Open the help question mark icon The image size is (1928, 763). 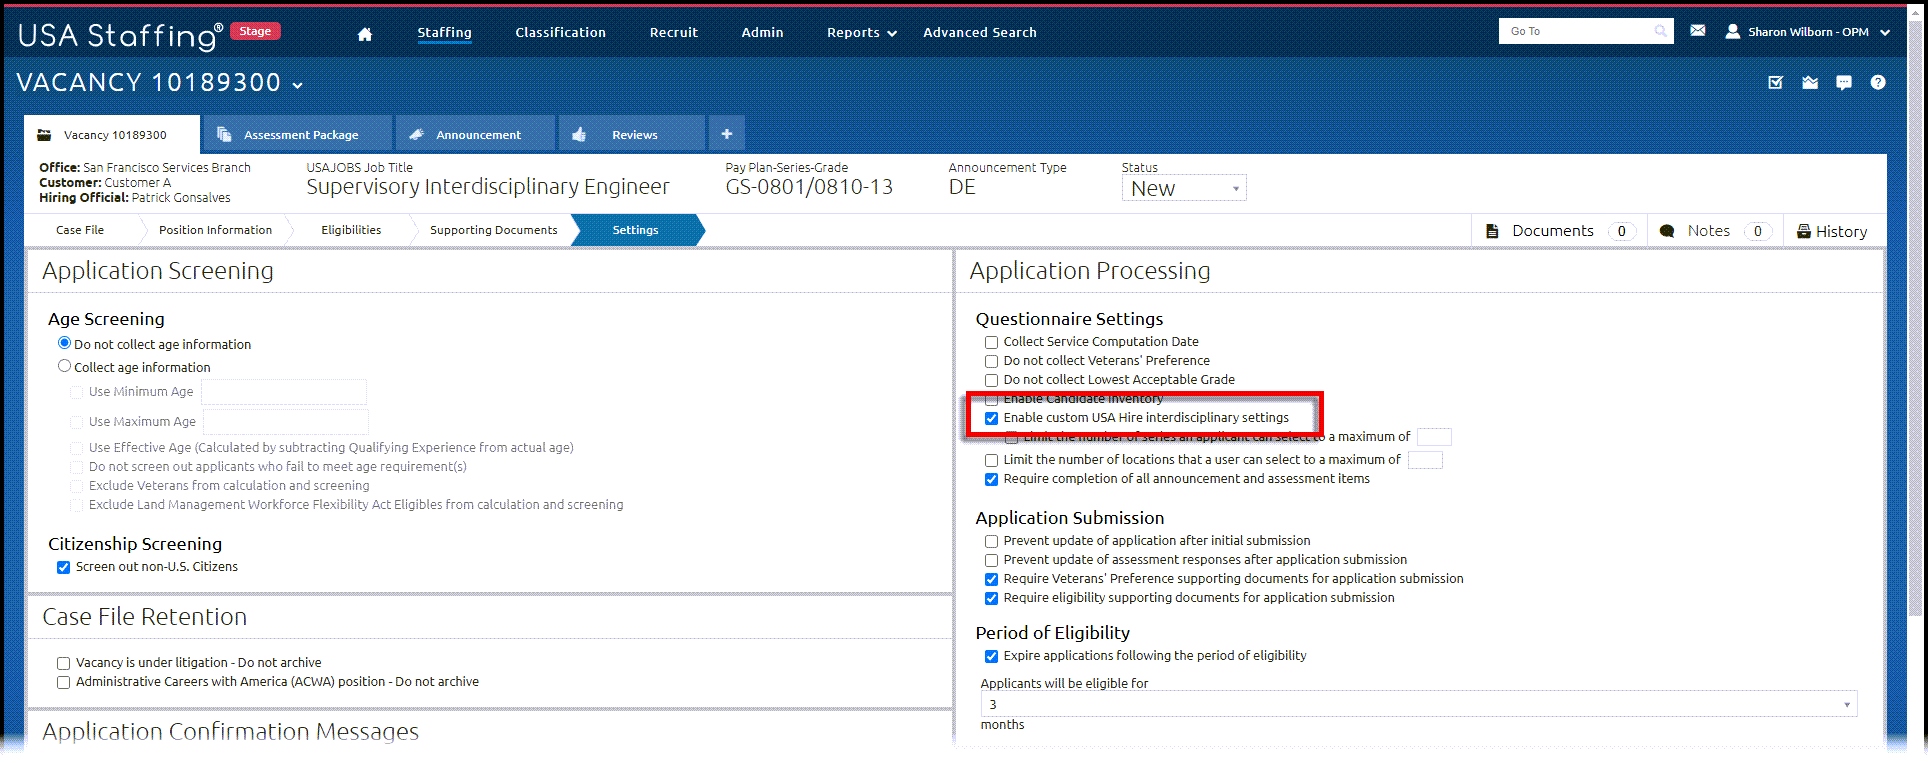[x=1878, y=83]
